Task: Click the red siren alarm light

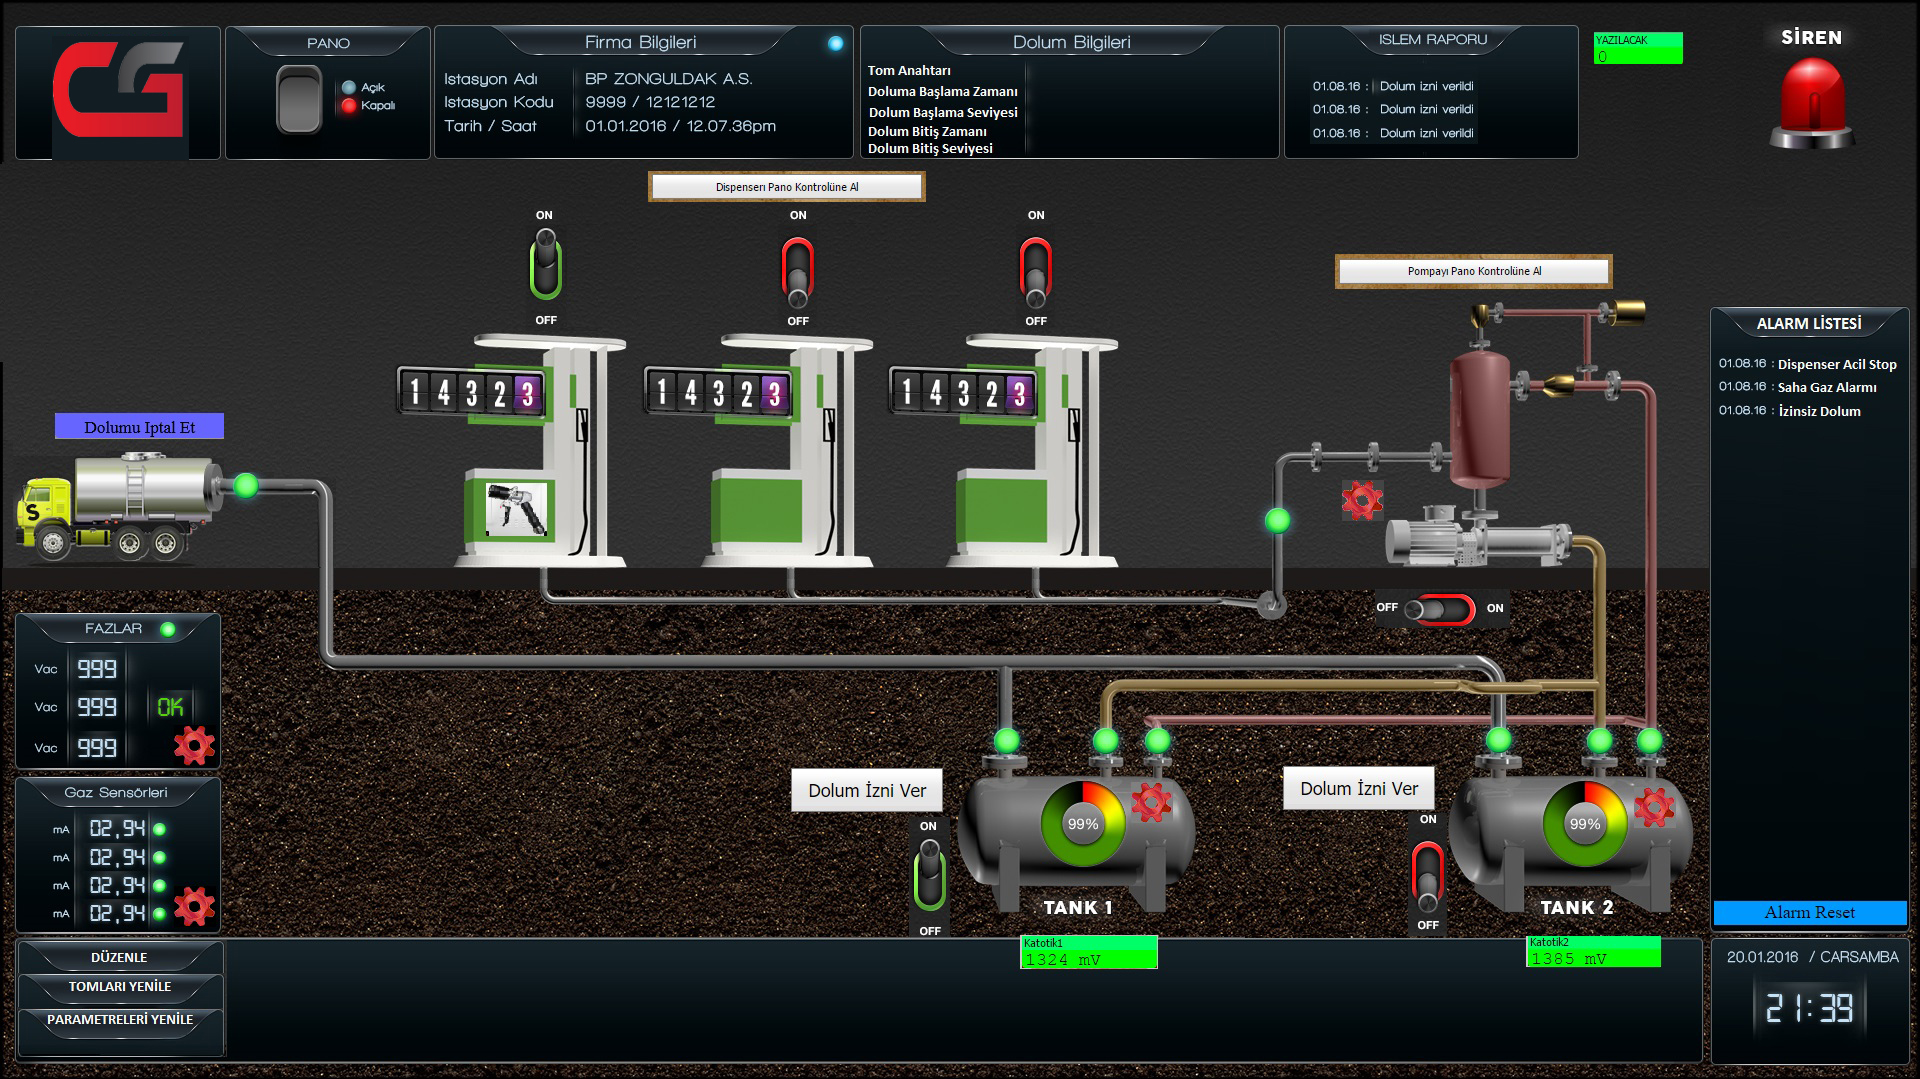Action: pos(1811,102)
